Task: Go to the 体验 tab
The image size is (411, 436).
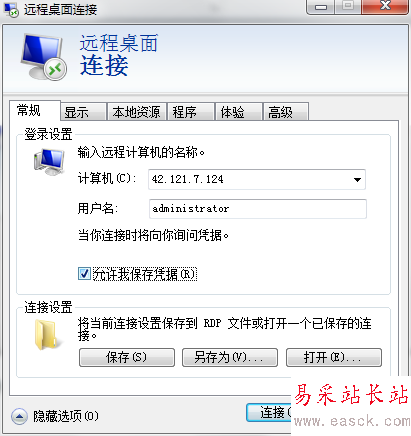Action: coord(238,112)
